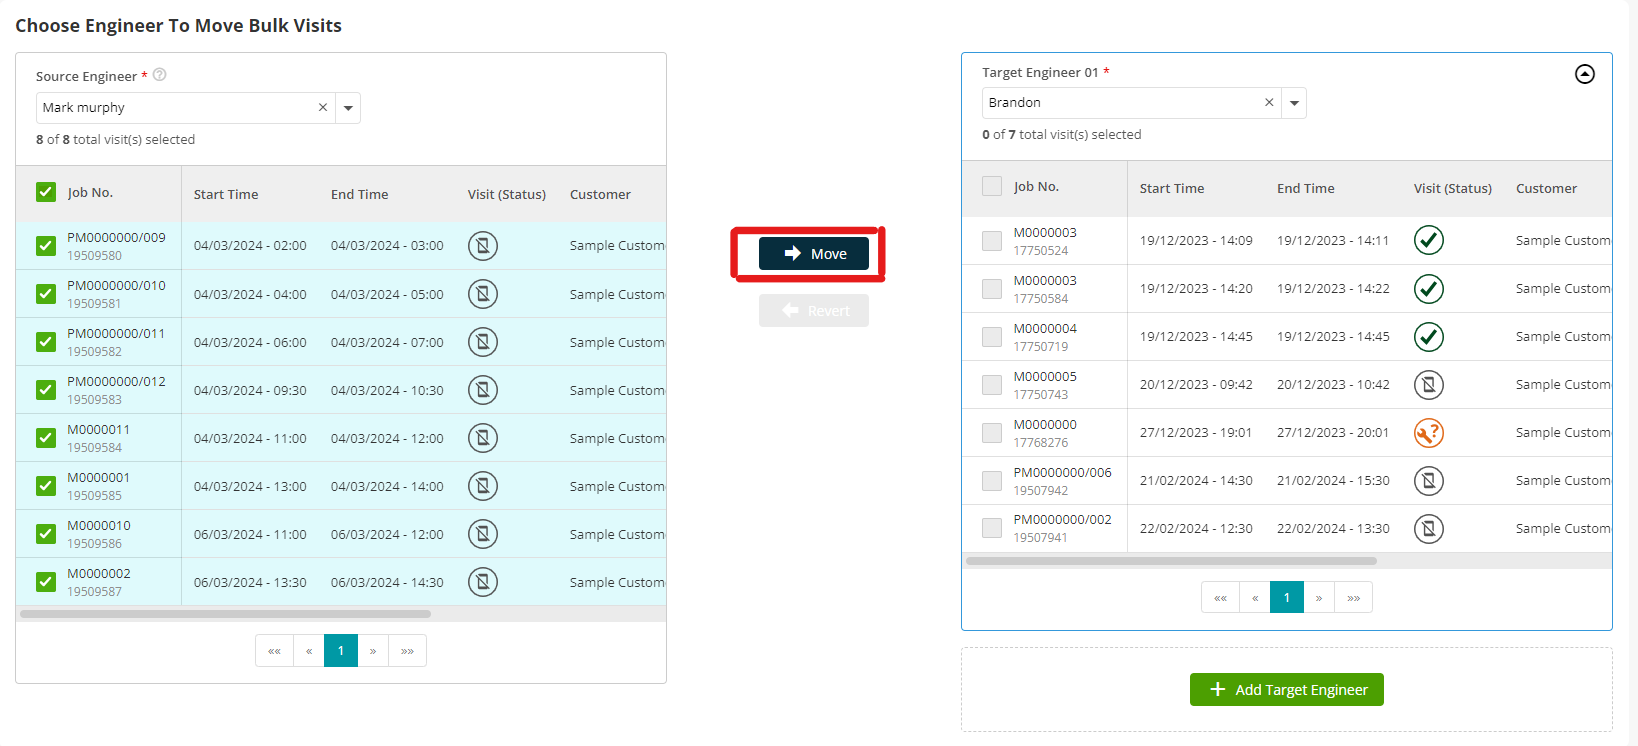Go to next page in source pagination

[x=373, y=651]
